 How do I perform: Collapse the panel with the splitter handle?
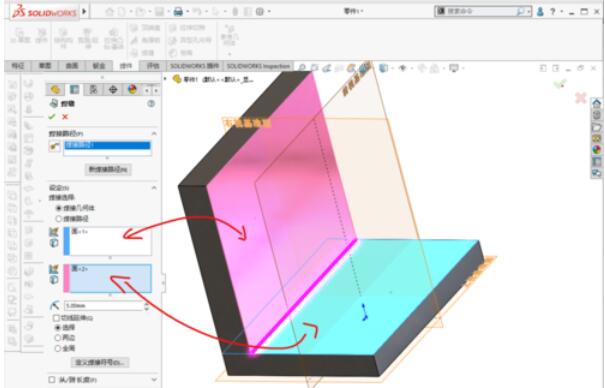(x=163, y=283)
